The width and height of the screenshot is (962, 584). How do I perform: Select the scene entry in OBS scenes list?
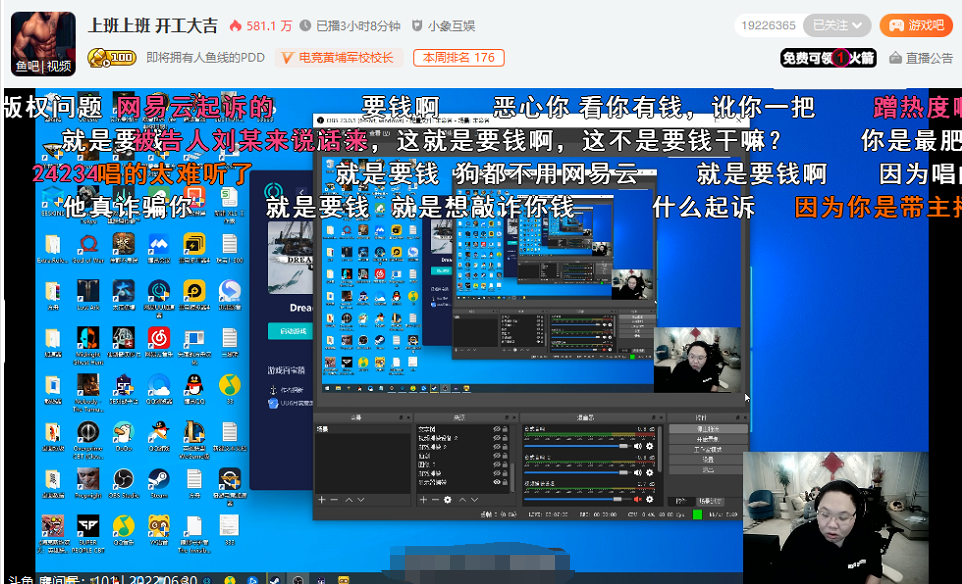(x=362, y=429)
